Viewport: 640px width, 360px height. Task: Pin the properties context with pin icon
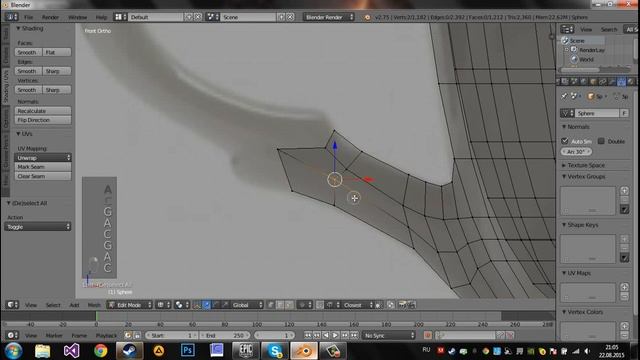564,96
